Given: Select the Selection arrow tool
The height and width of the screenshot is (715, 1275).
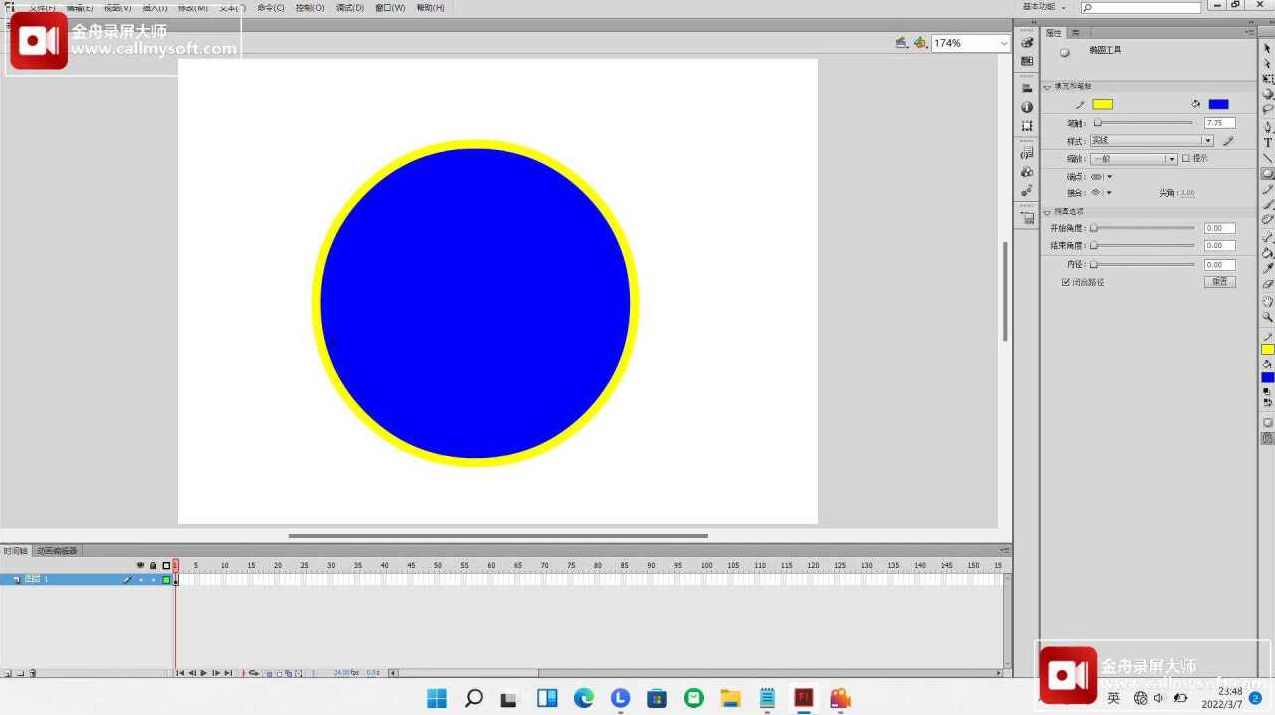Looking at the screenshot, I should 1268,48.
